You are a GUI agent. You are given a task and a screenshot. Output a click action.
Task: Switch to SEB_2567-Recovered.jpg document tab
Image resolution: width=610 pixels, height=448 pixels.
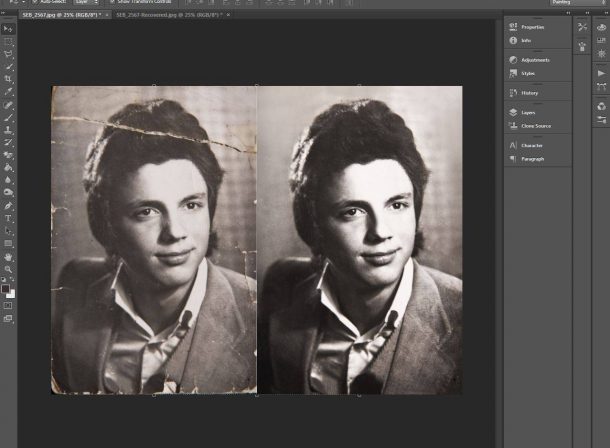click(169, 15)
